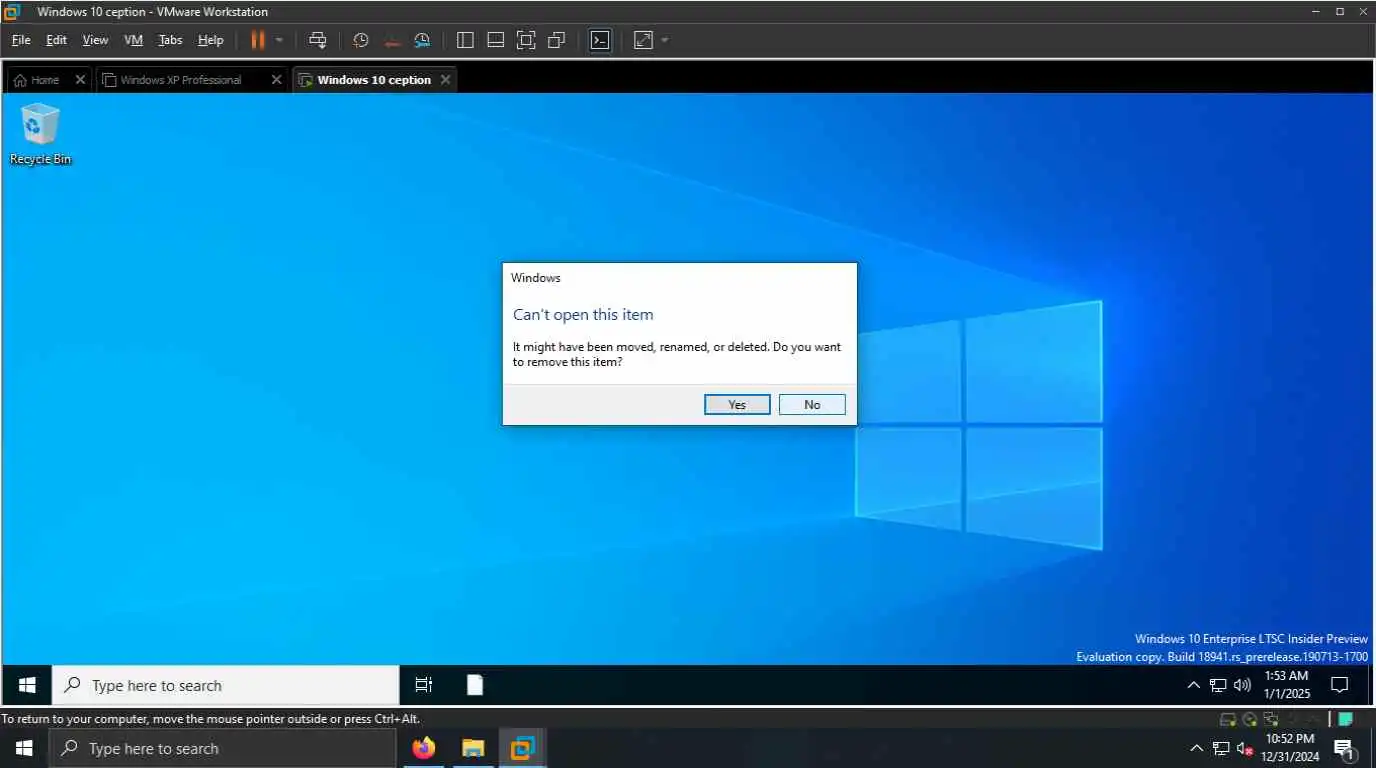Select the Recycle Bin on guest desktop
The height and width of the screenshot is (768, 1376).
40,134
